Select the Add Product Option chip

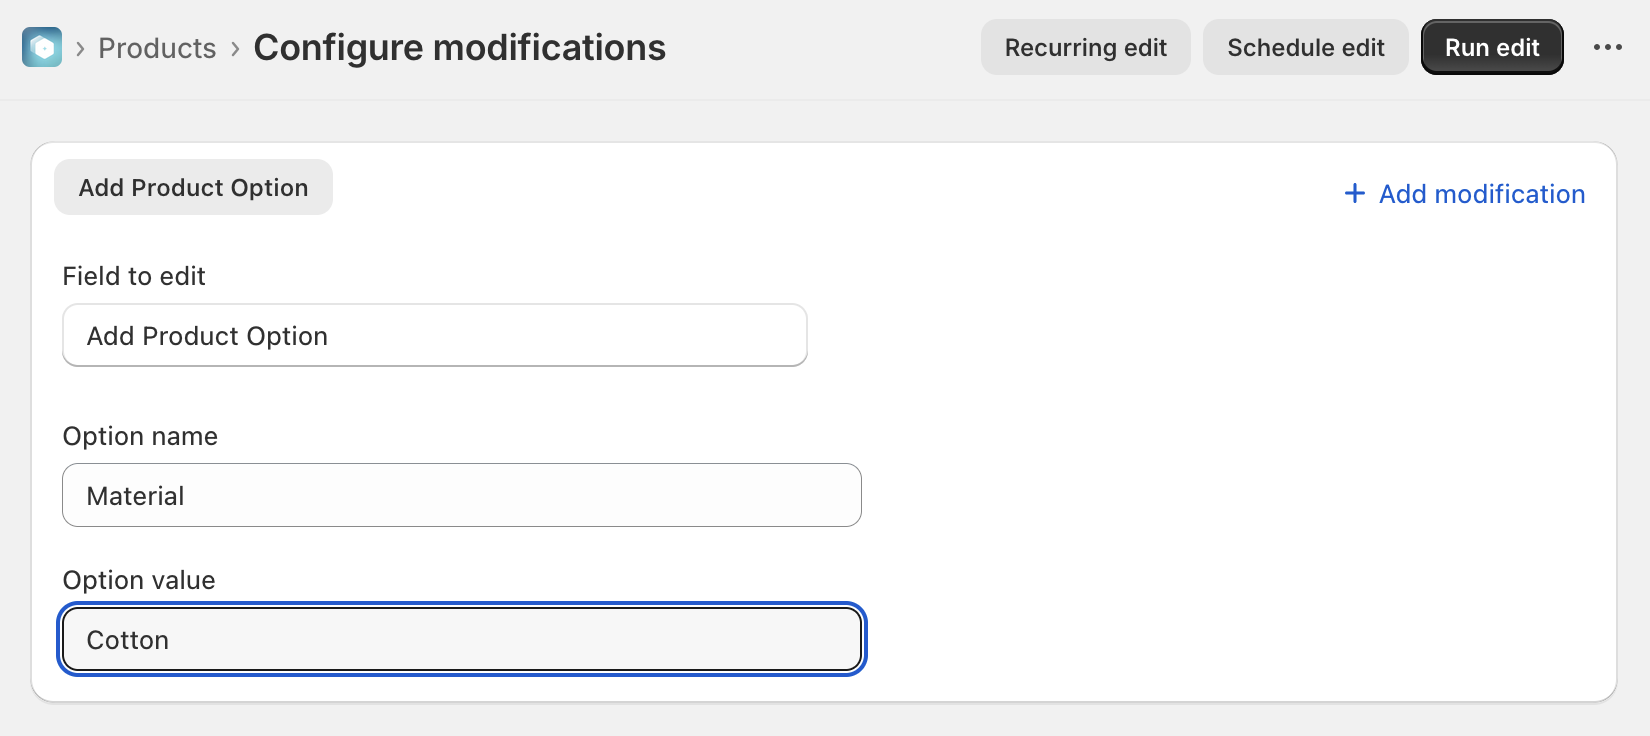click(193, 187)
